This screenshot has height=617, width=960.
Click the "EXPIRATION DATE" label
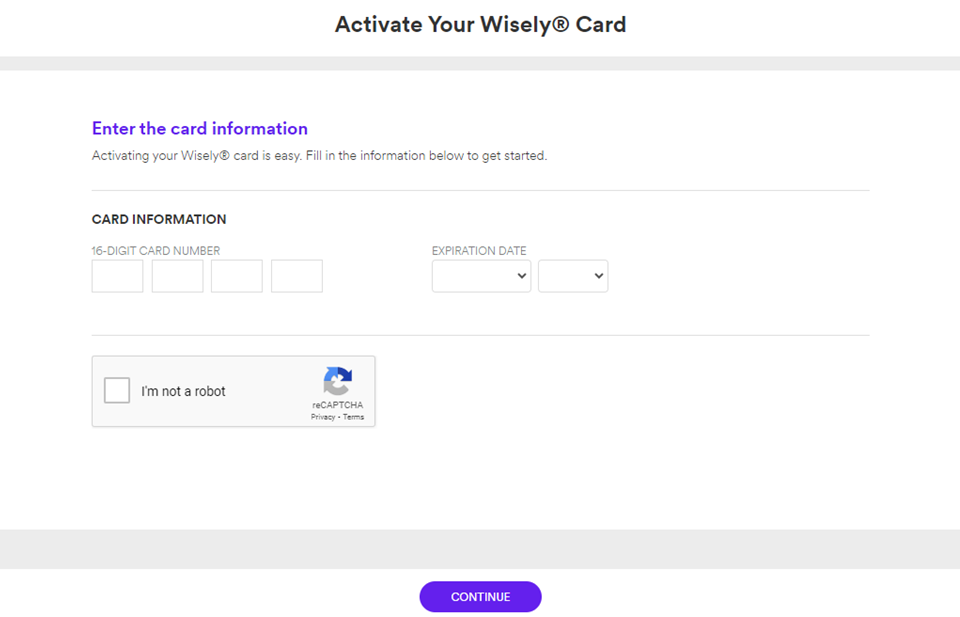click(x=479, y=251)
